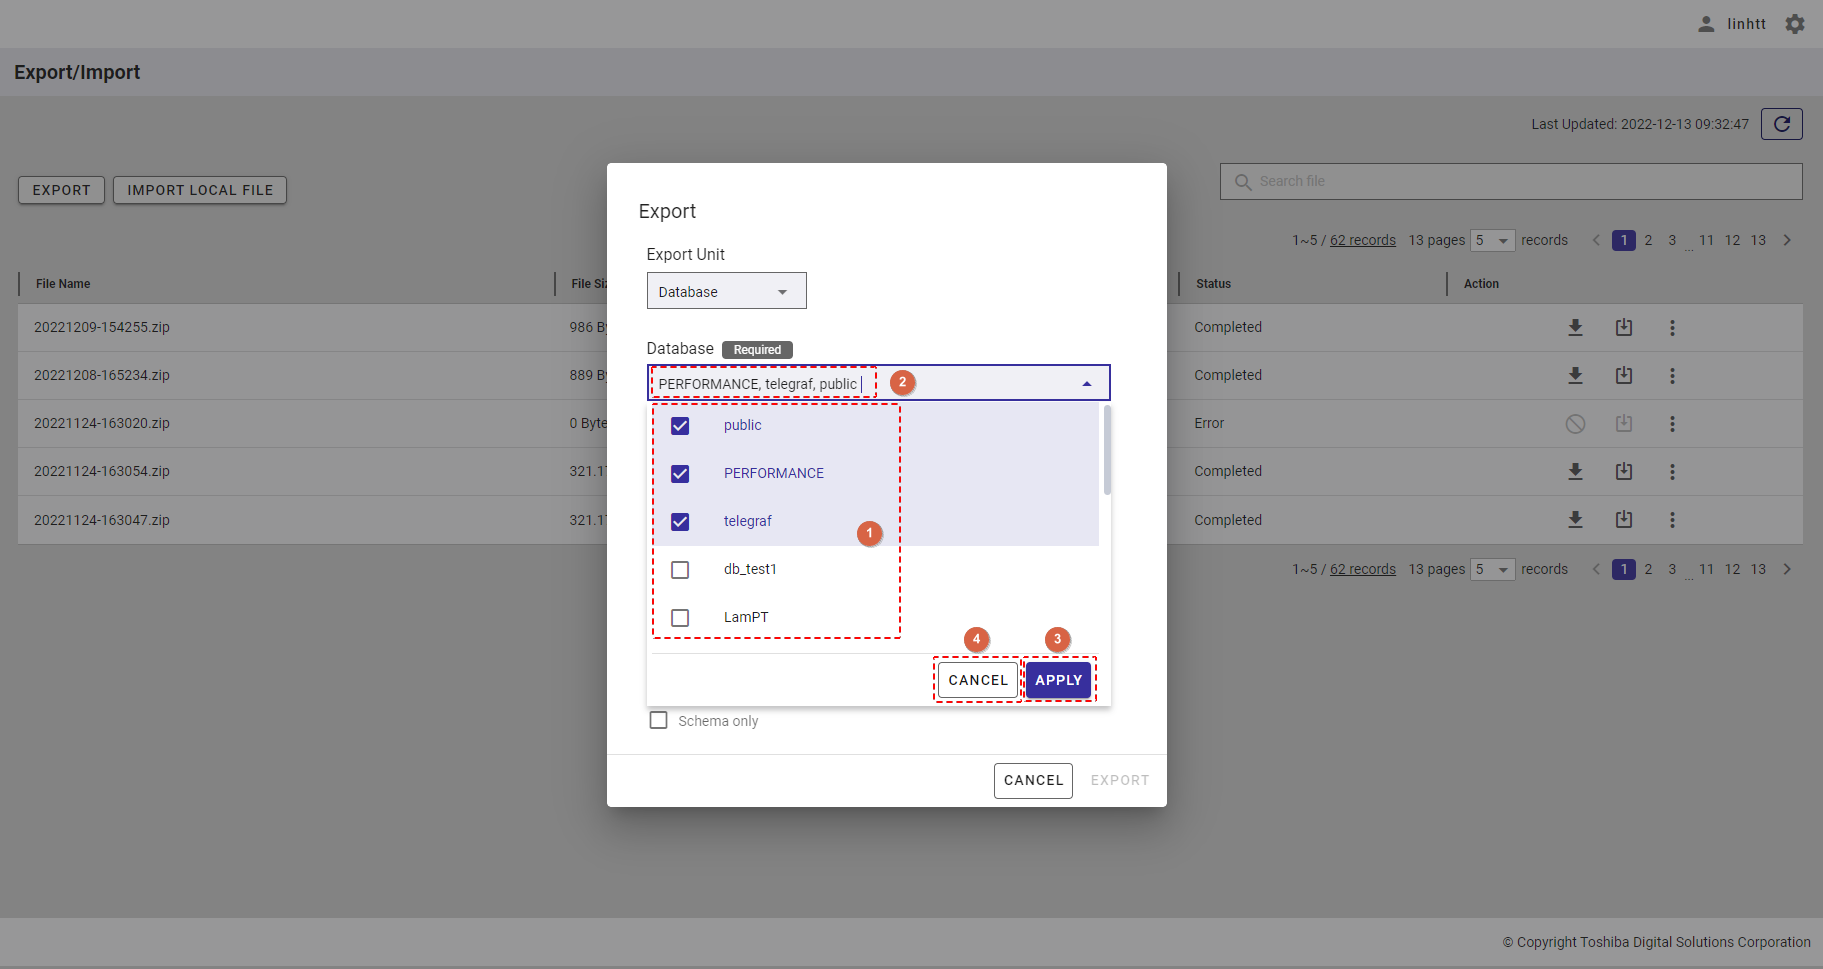1823x969 pixels.
Task: Enable the Schema only checkbox
Action: coord(658,721)
